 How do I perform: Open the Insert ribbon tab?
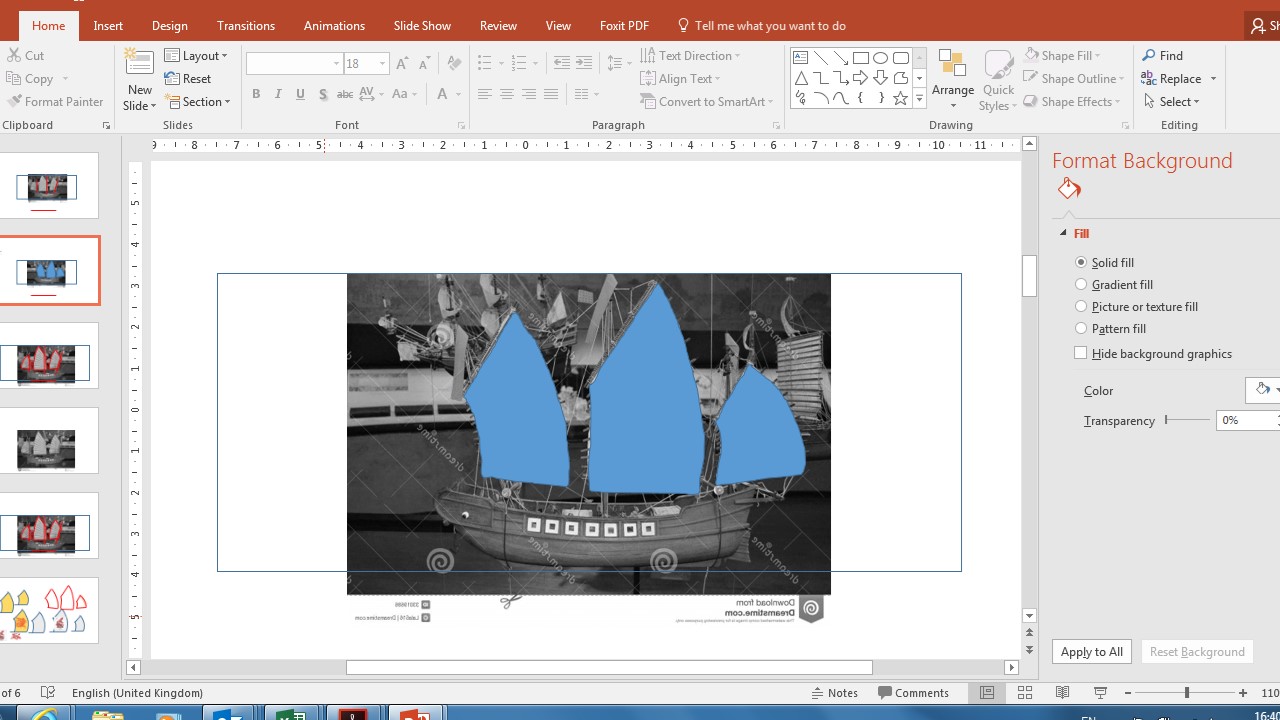[108, 25]
